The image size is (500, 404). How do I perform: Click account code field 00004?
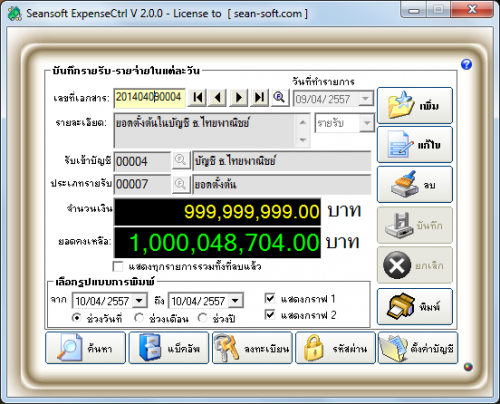pyautogui.click(x=142, y=161)
